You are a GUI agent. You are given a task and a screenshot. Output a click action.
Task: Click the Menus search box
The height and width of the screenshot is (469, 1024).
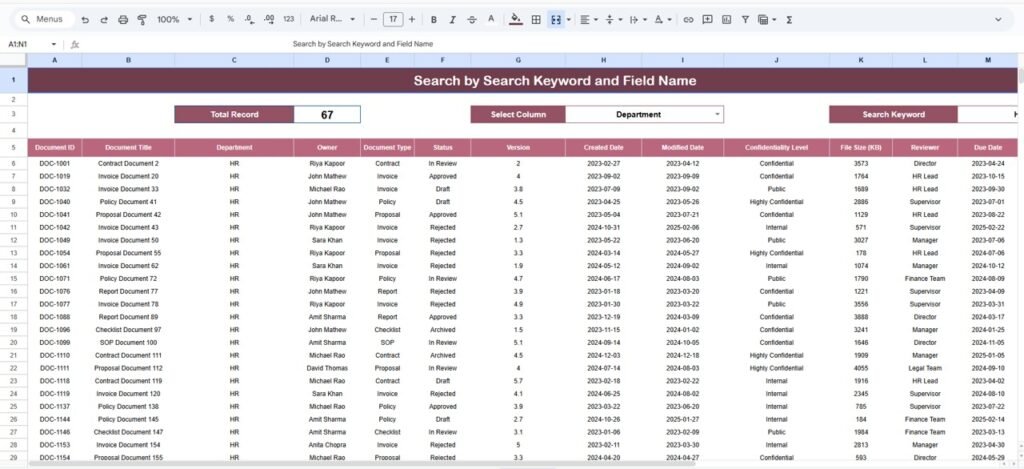43,20
